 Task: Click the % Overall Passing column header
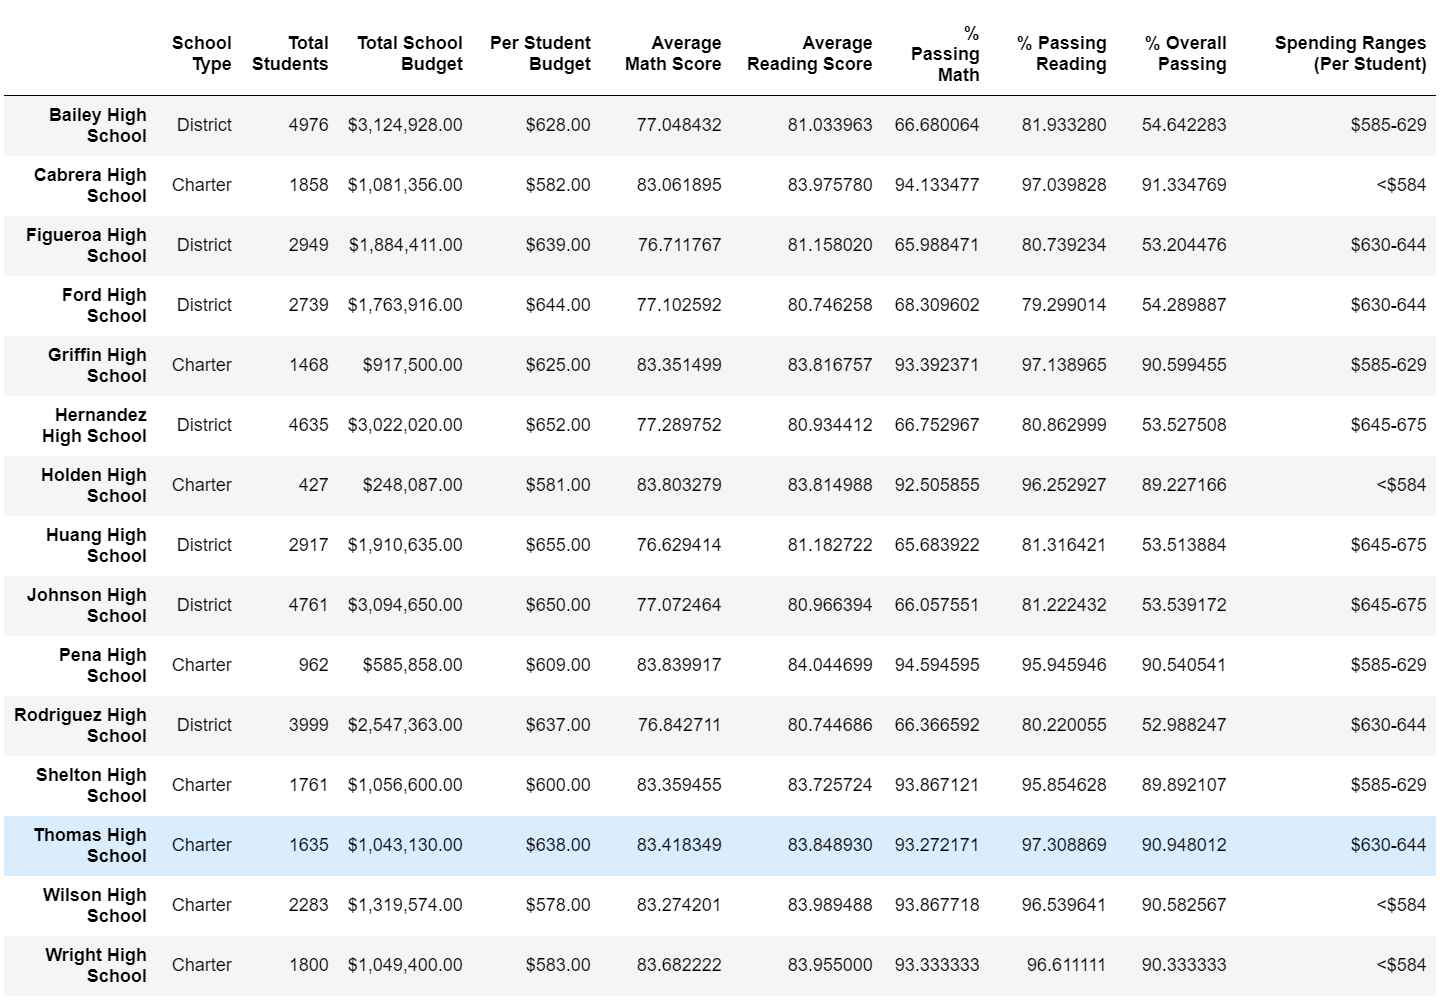click(x=1185, y=54)
